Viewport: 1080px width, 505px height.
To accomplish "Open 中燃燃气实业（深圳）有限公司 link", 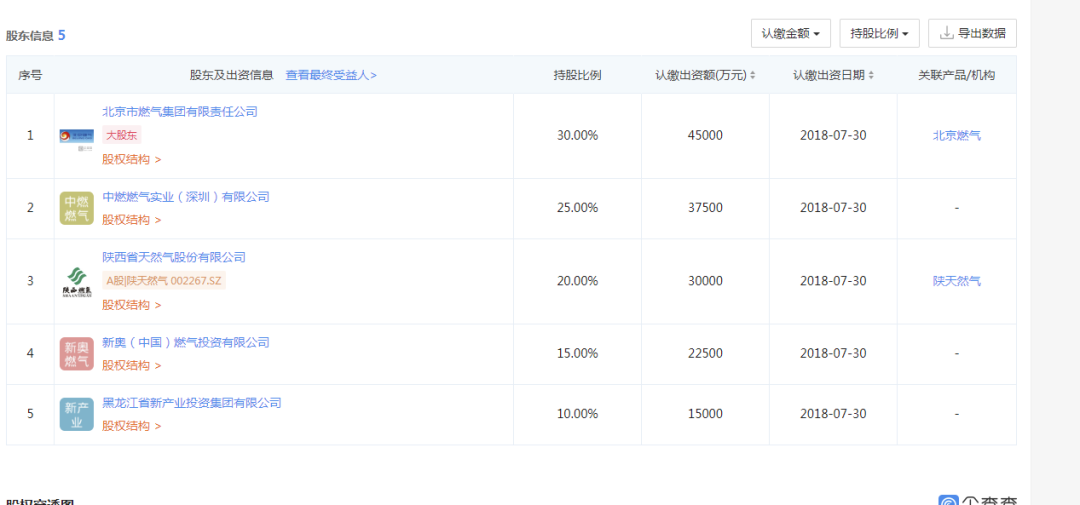I will pyautogui.click(x=186, y=197).
